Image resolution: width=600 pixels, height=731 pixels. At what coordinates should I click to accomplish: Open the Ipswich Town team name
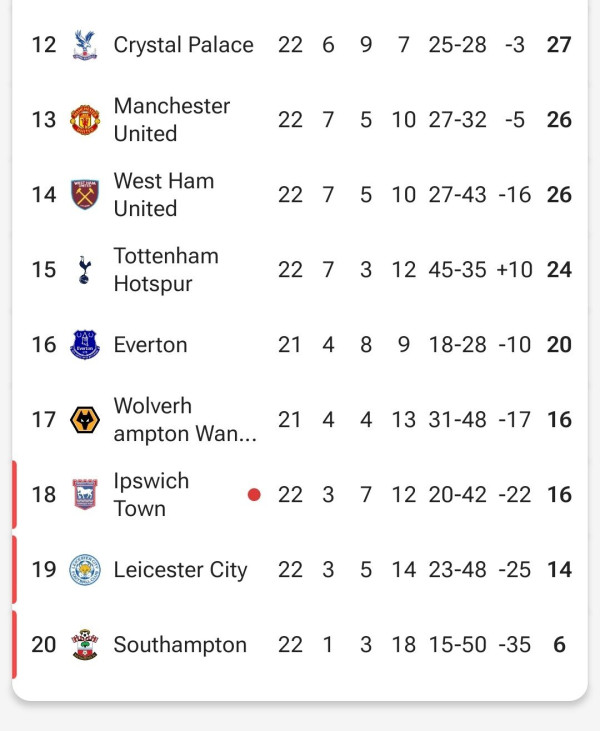coord(150,495)
